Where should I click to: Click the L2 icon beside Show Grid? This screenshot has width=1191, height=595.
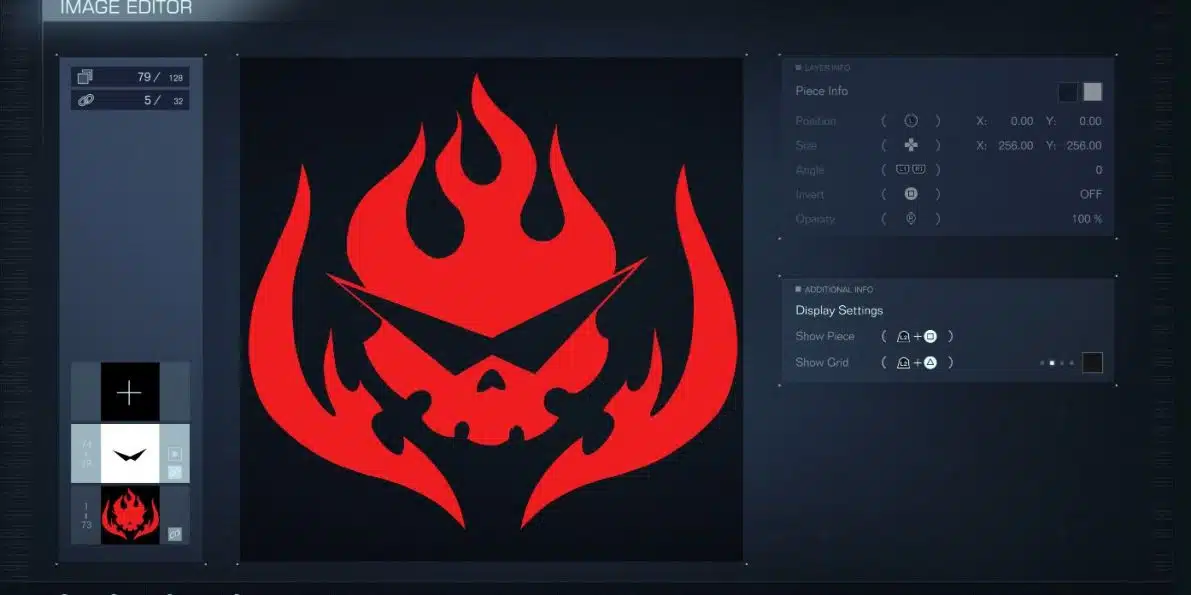tap(903, 363)
